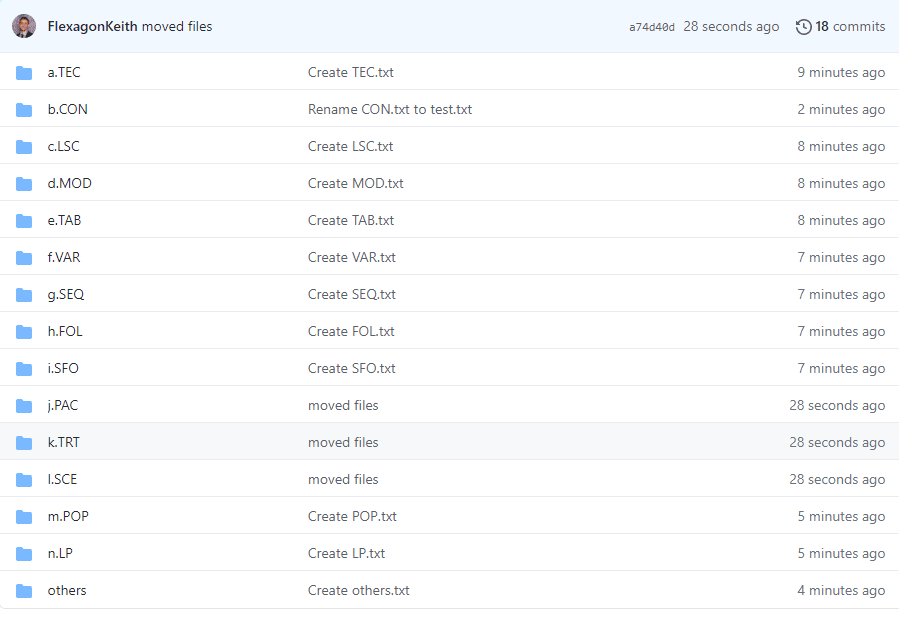The image size is (899, 619).
Task: Click the folder icon for n.LP
Action: 24,554
